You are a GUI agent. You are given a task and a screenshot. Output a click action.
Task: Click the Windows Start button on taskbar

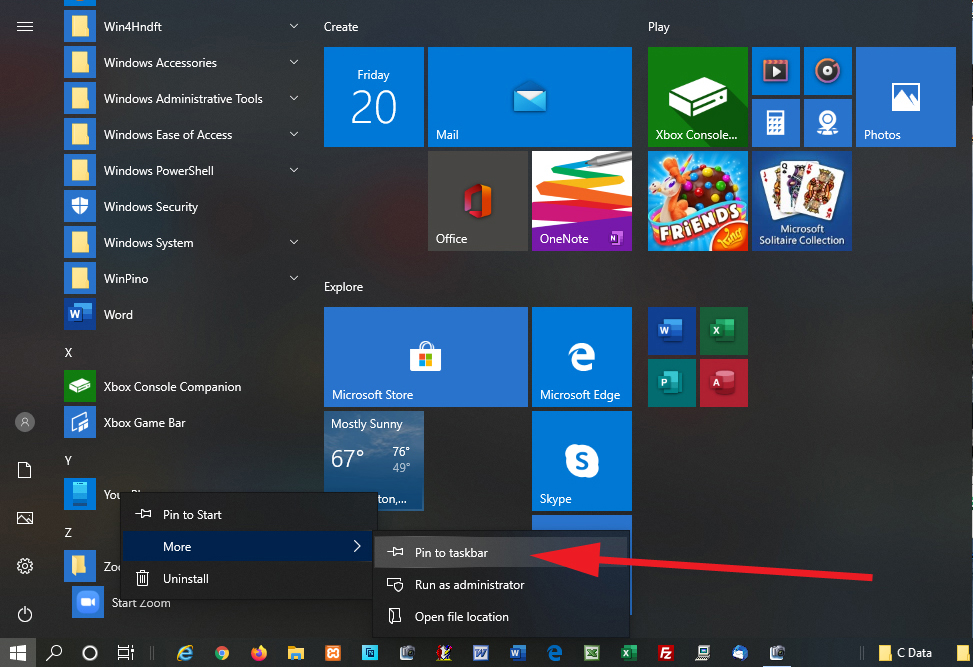(18, 653)
